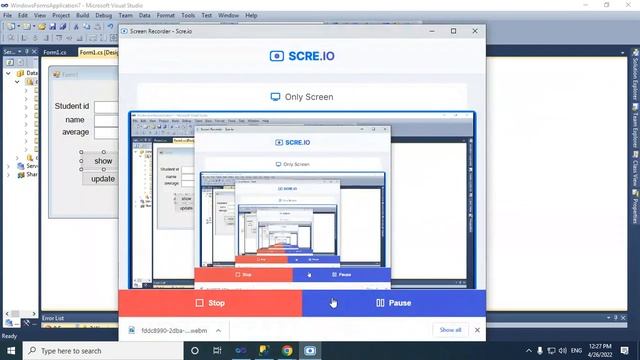The width and height of the screenshot is (640, 360).
Task: Open Google Chrome from taskbar
Action: tap(287, 351)
